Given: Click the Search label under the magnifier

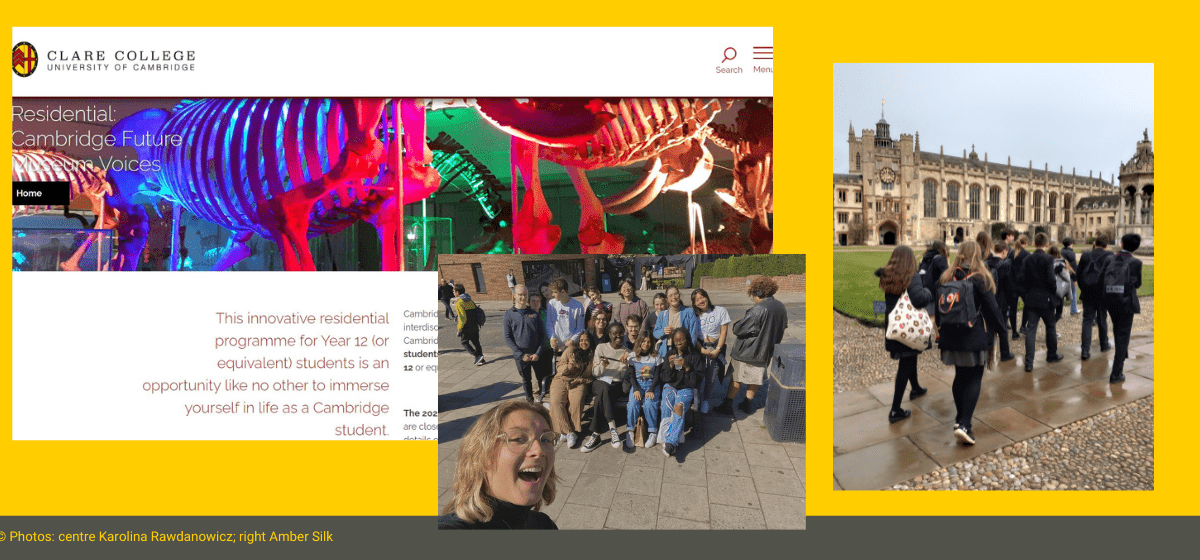Looking at the screenshot, I should pos(729,70).
